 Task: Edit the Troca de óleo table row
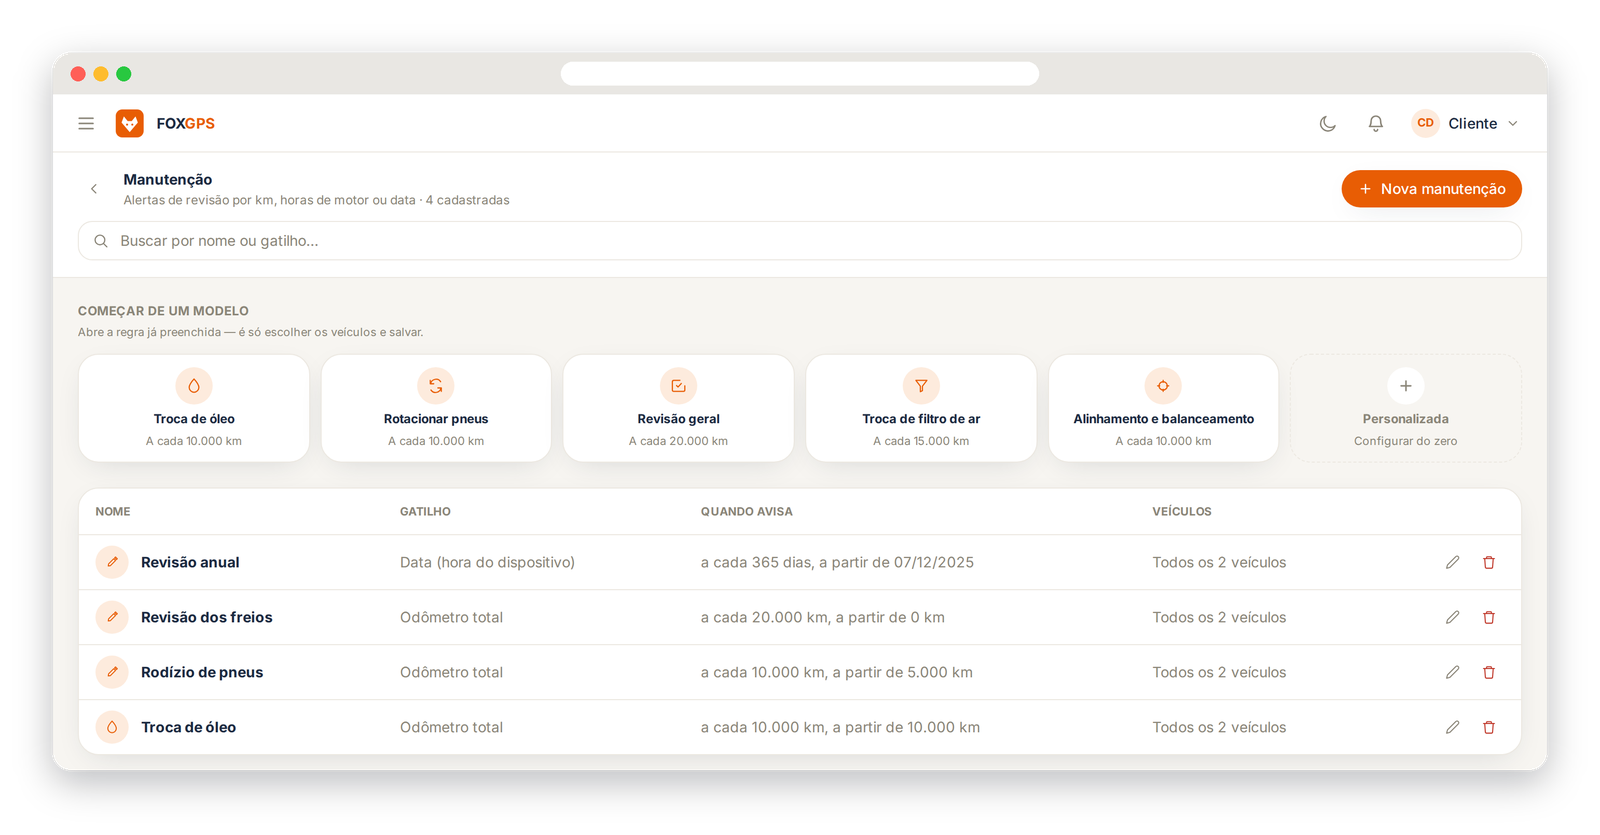point(1452,728)
